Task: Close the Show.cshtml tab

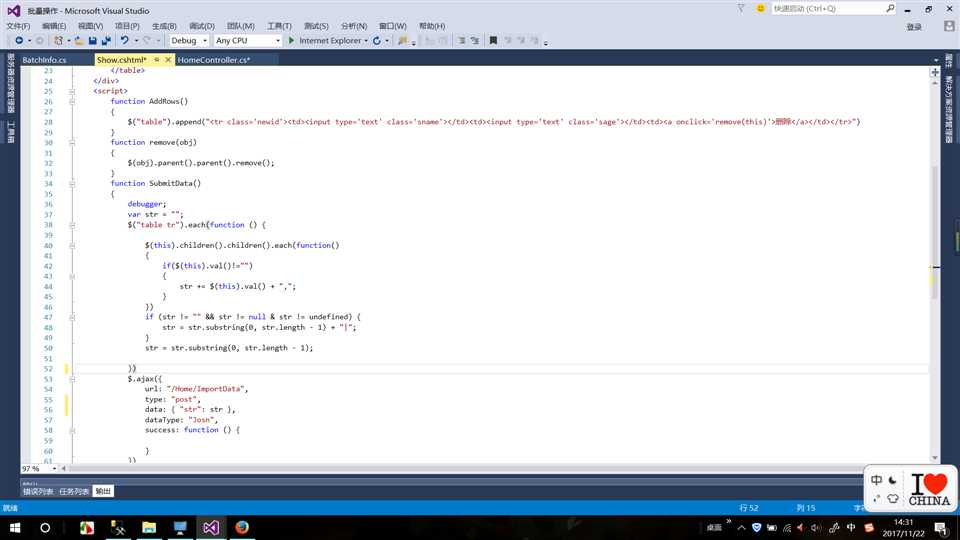Action: [x=168, y=59]
